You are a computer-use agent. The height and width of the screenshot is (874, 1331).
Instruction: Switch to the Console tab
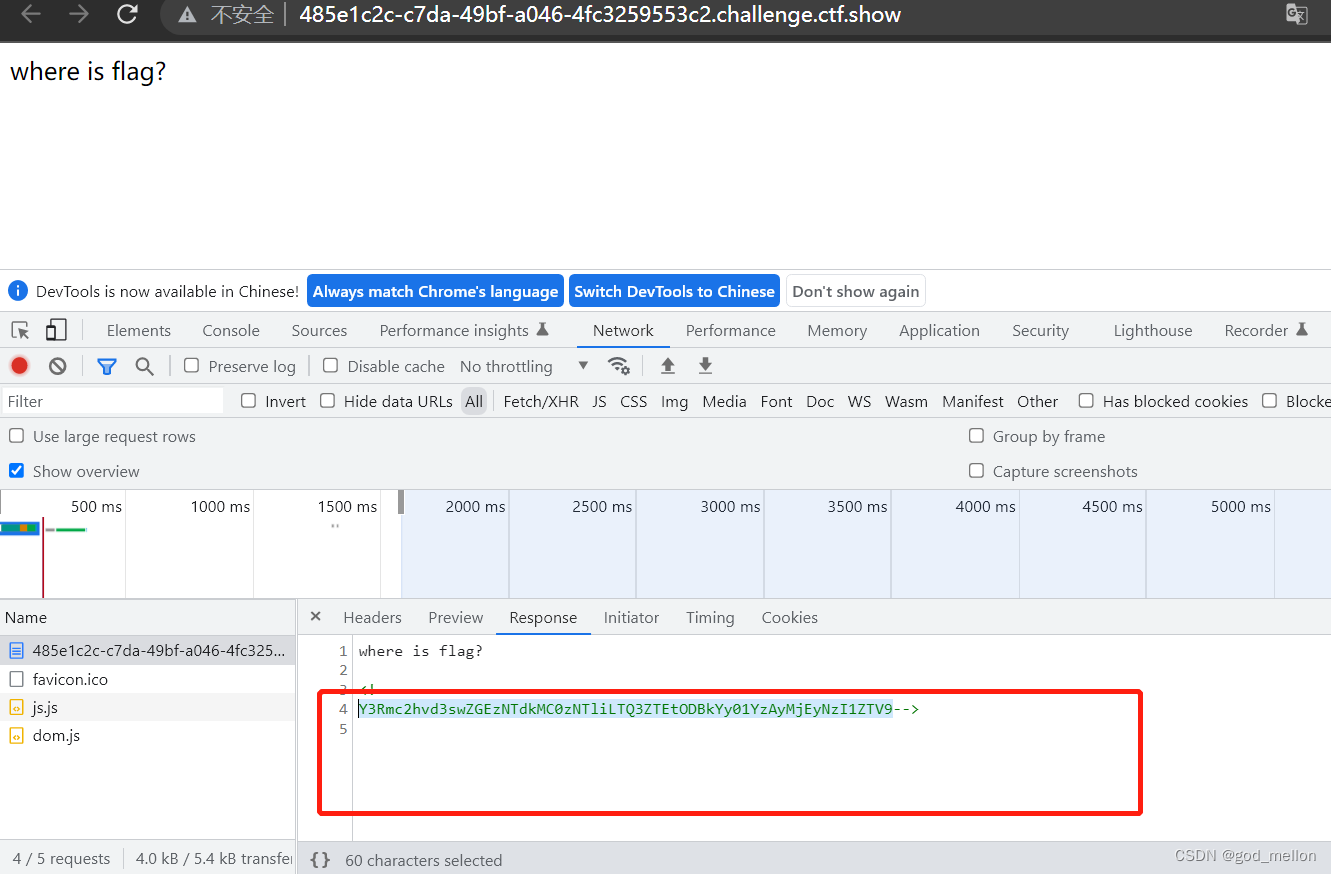click(x=231, y=330)
